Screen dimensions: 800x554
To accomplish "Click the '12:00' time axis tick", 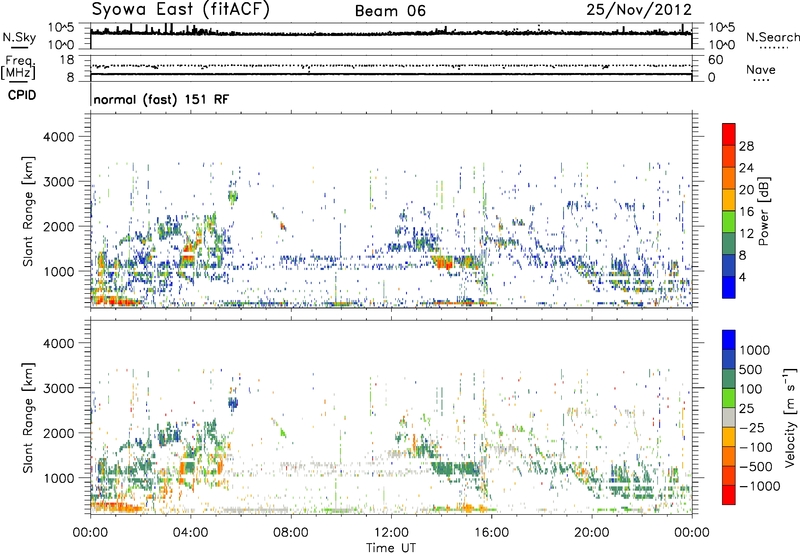I will coord(391,533).
